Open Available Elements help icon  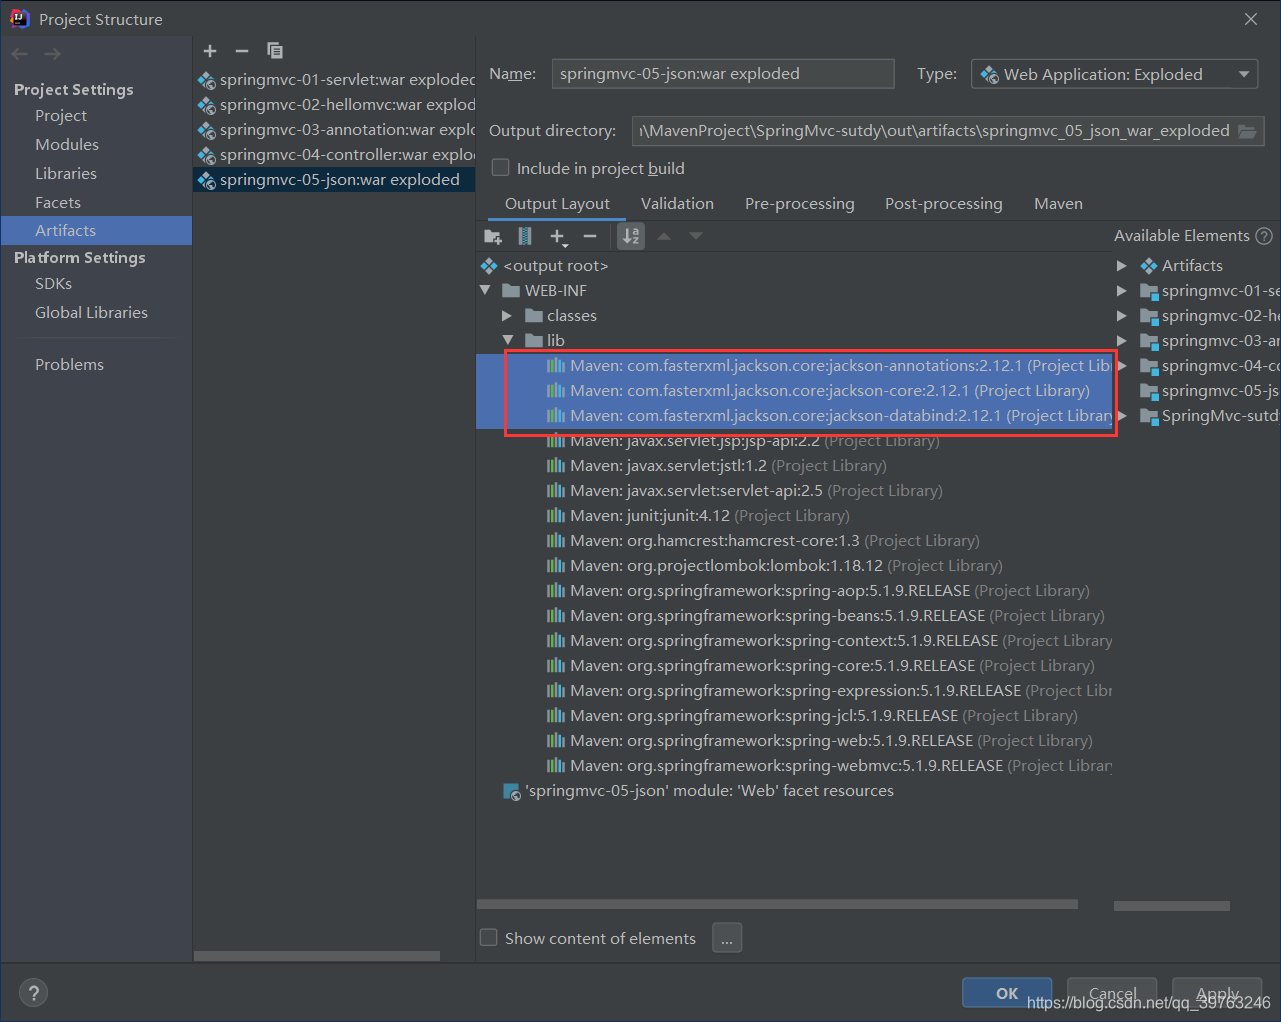(1264, 236)
